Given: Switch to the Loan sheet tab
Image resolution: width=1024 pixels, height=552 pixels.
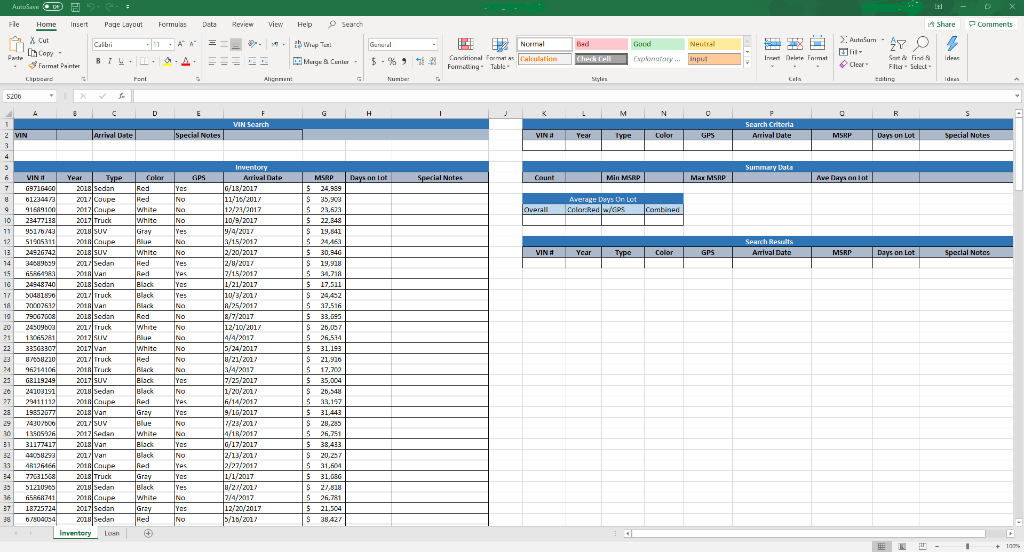Looking at the screenshot, I should (112, 533).
